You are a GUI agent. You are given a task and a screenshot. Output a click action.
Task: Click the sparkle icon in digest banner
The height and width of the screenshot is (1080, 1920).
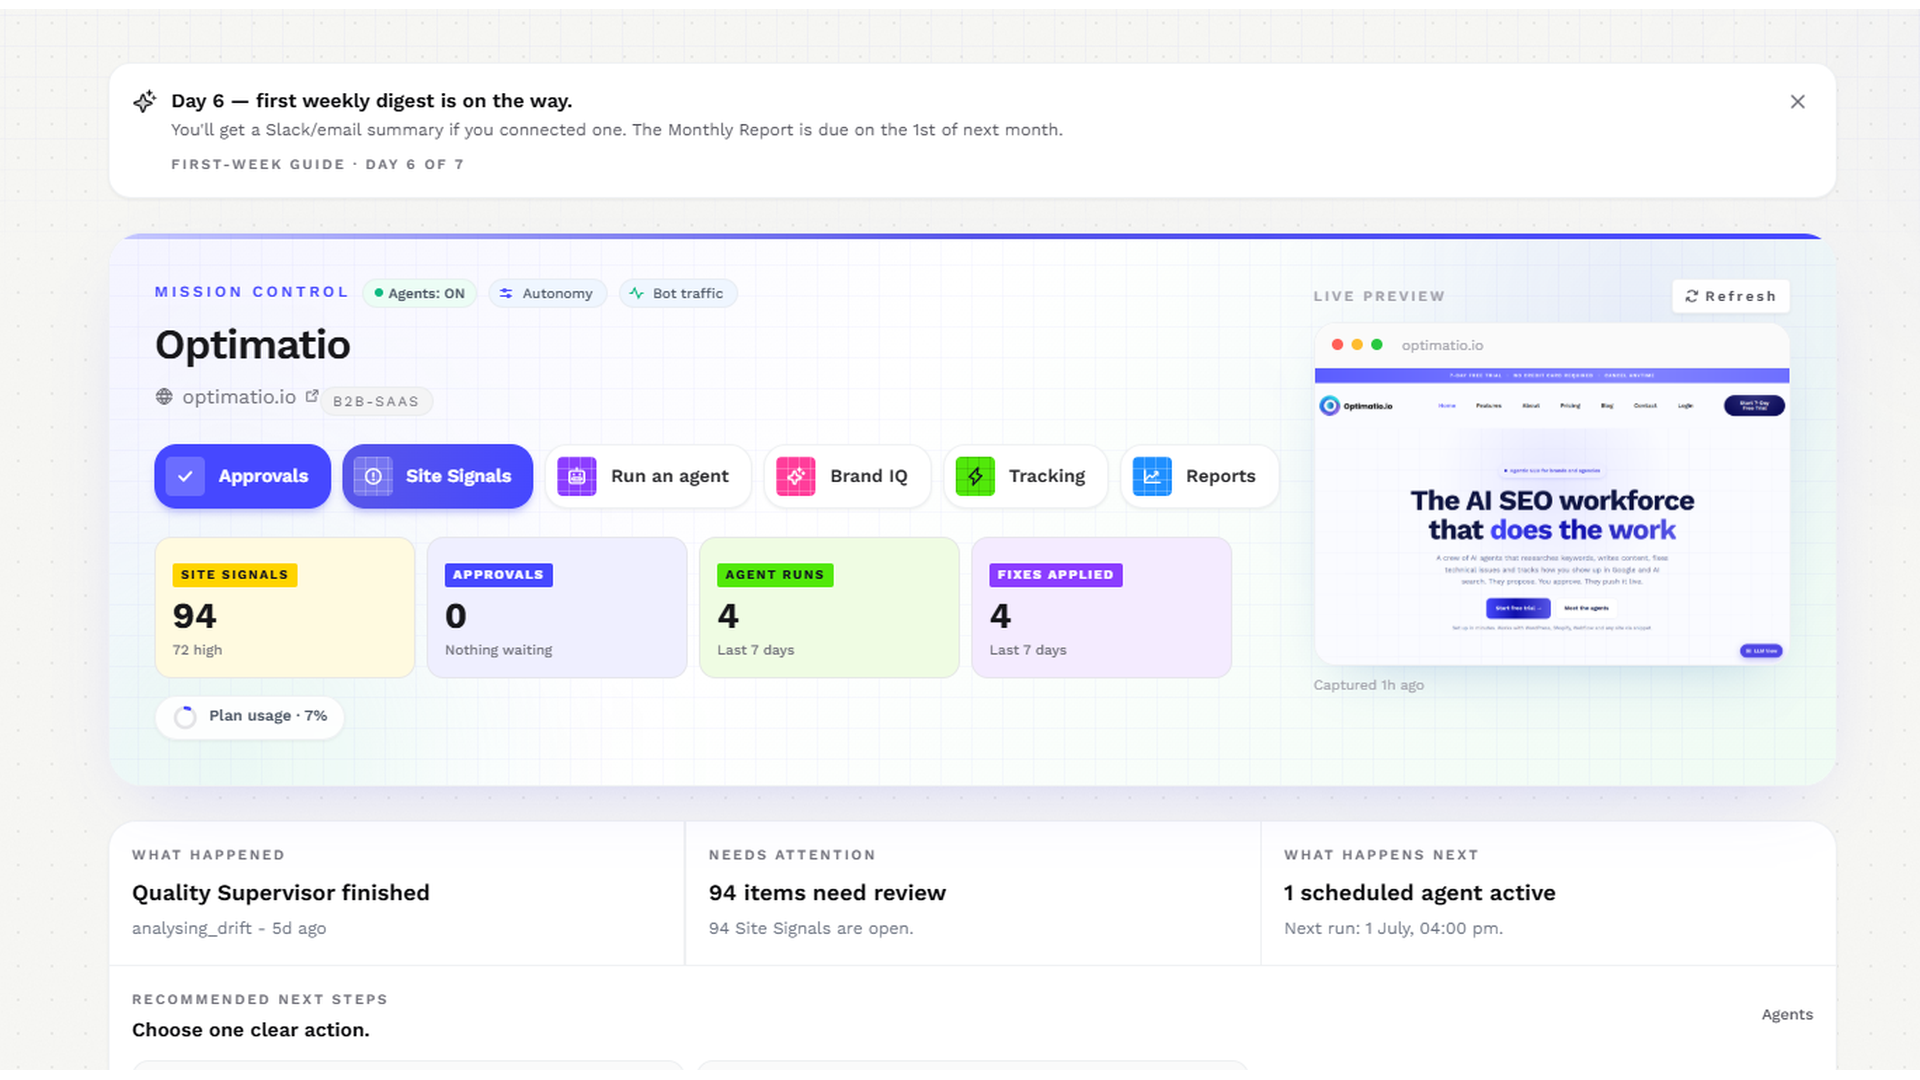[145, 101]
